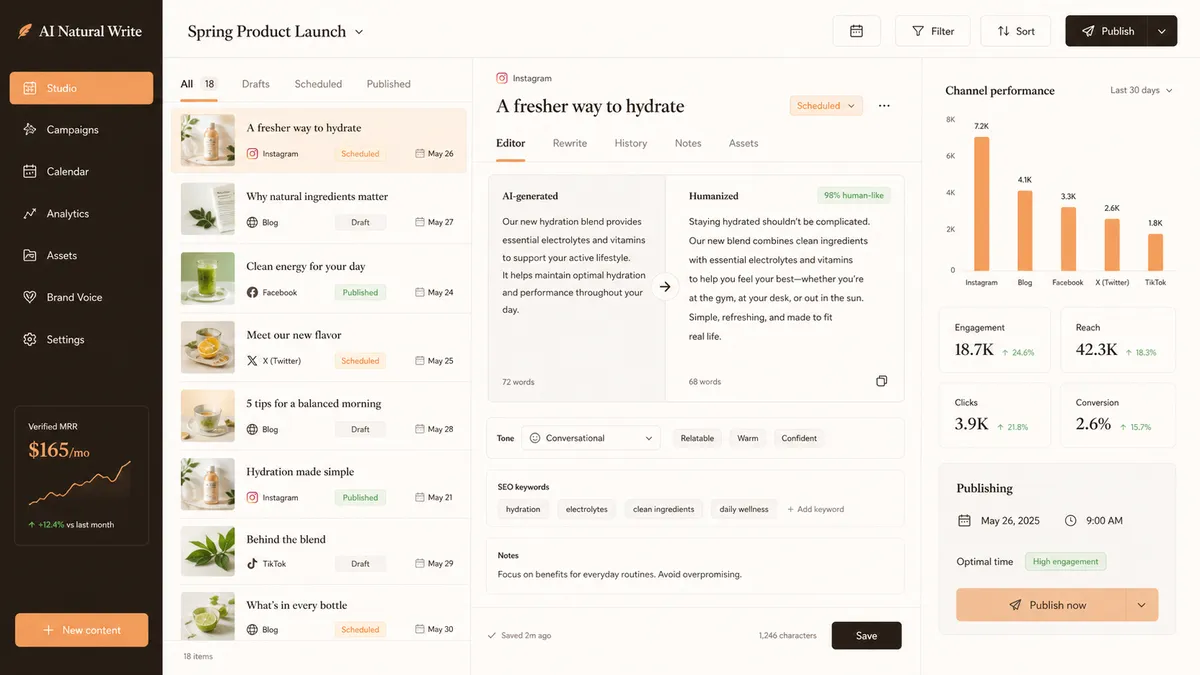Toggle the Confident tone chip
Screen dimensions: 1200x675
(799, 438)
